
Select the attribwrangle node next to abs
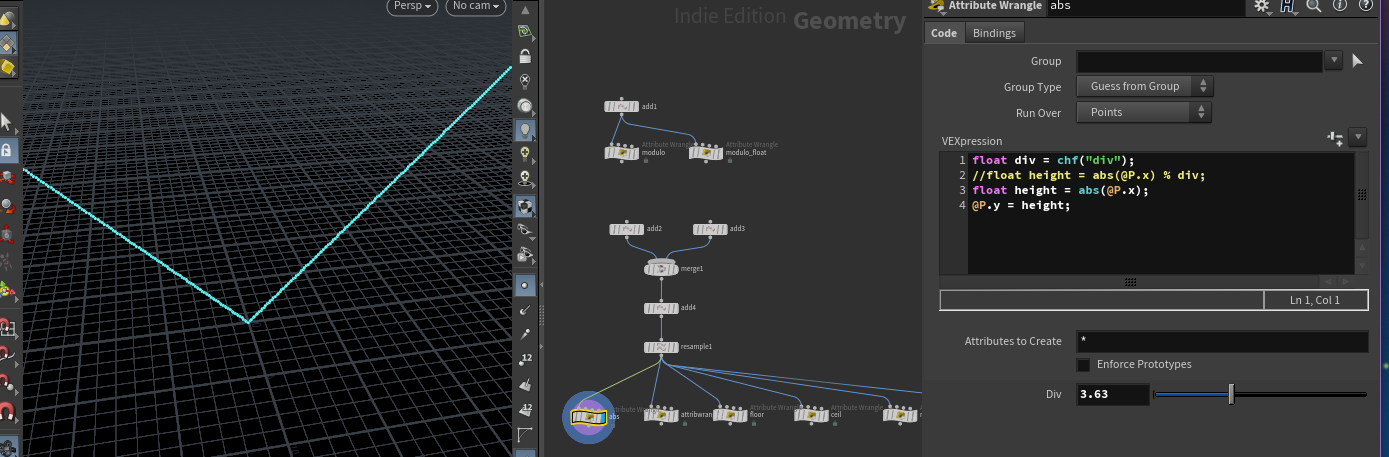(x=662, y=414)
